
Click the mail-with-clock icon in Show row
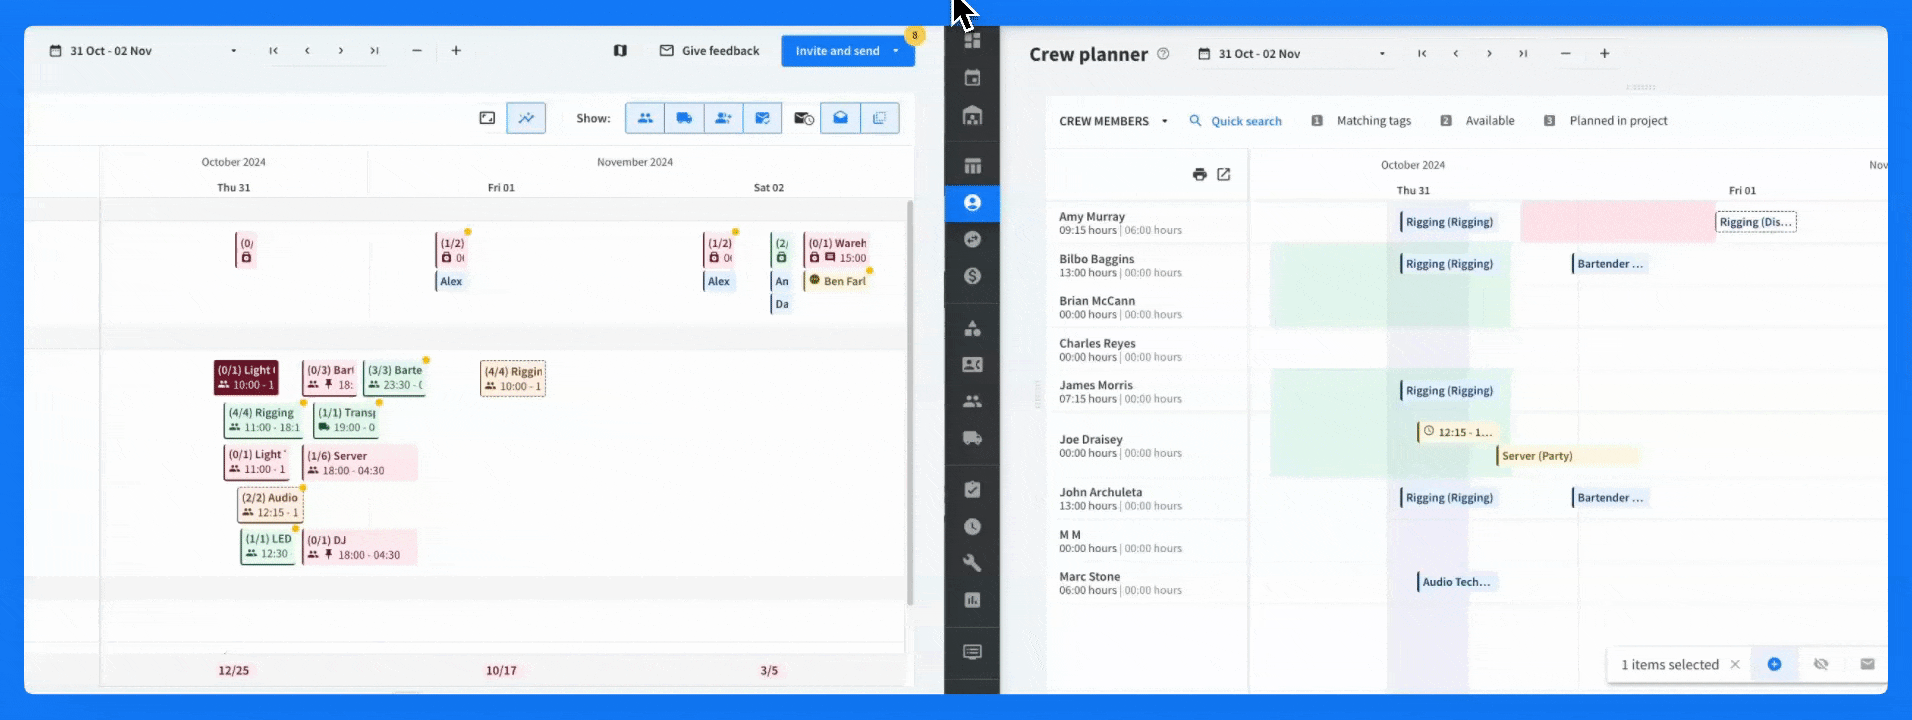pos(803,118)
